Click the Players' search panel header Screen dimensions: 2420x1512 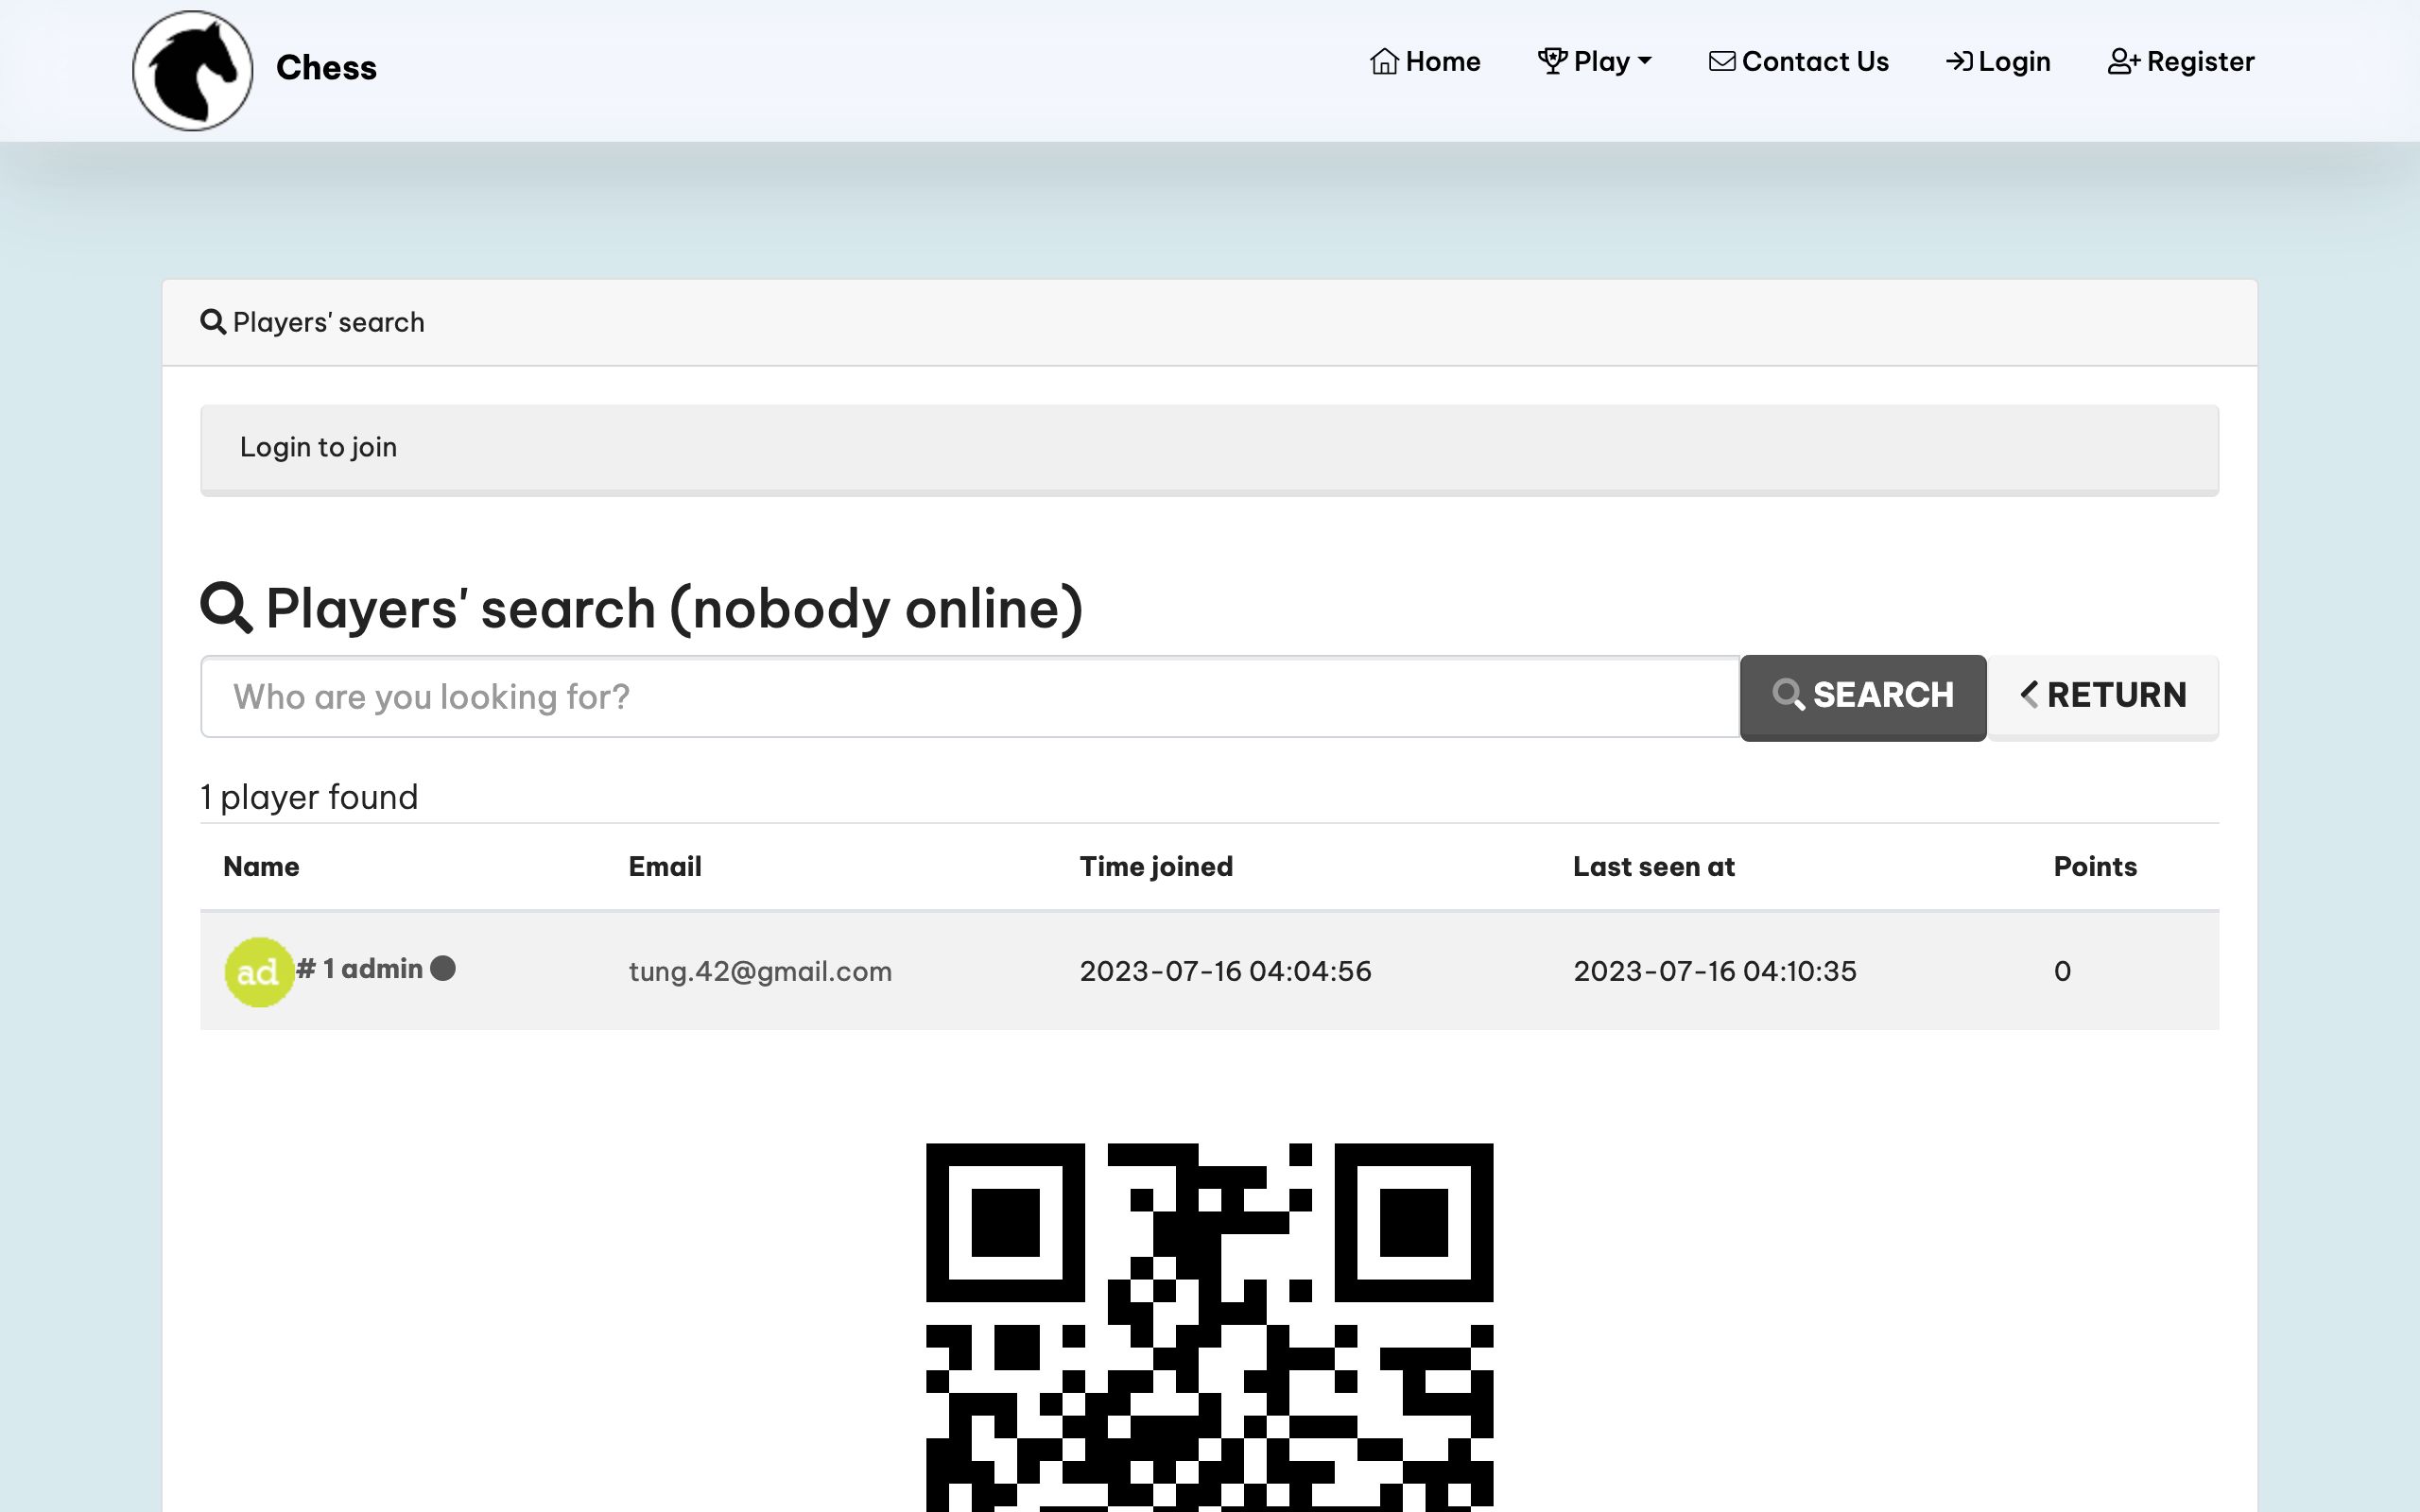(1209, 322)
